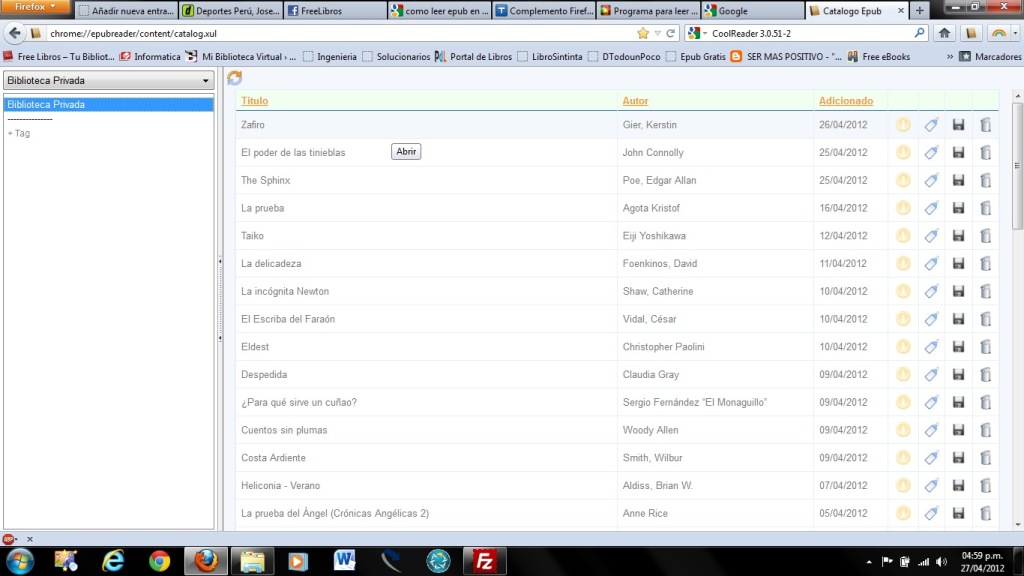The height and width of the screenshot is (576, 1024).
Task: Click the back navigation arrow
Action: (15, 31)
